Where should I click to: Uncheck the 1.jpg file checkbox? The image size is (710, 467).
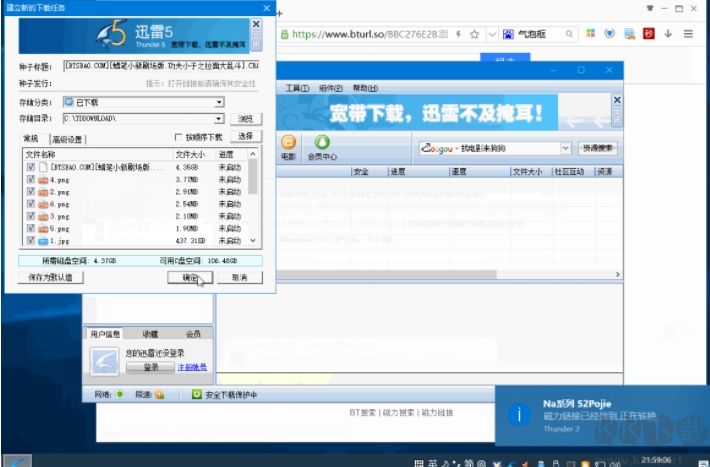[x=31, y=241]
